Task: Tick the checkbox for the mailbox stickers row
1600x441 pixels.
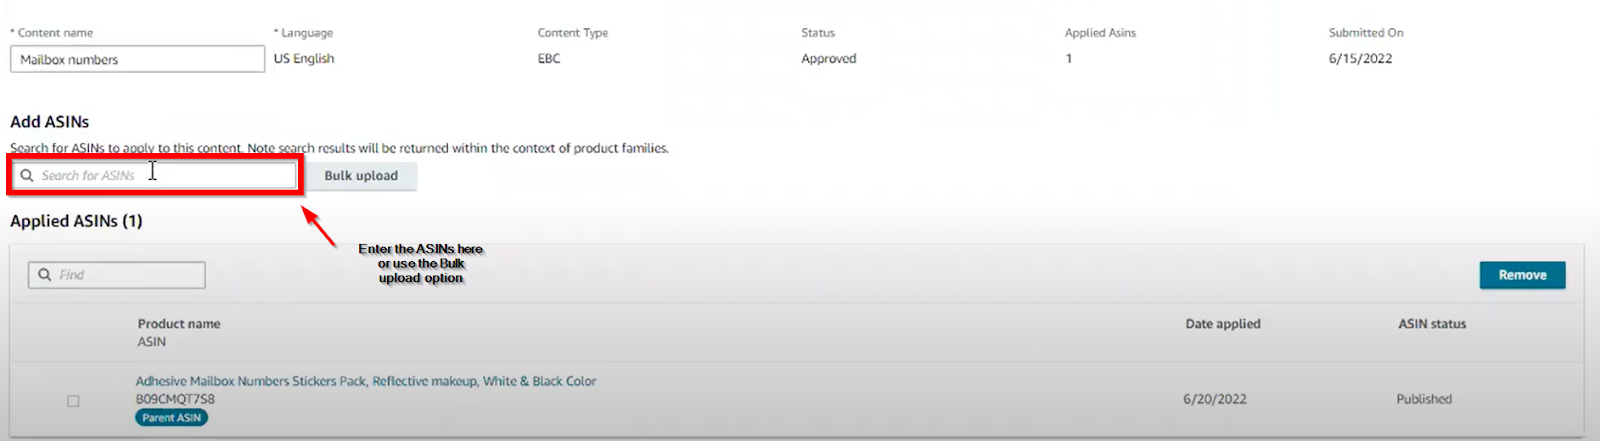Action: (x=73, y=401)
